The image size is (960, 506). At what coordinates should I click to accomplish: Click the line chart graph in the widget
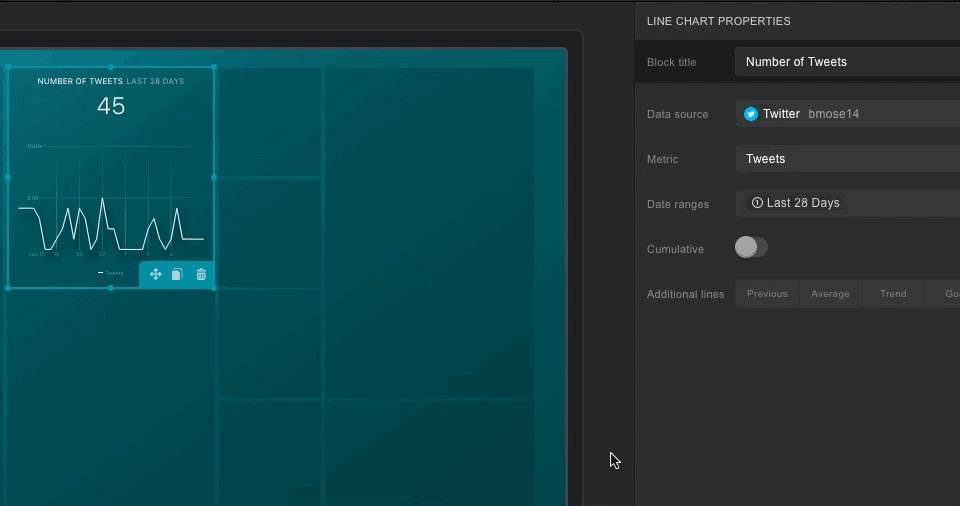pos(110,225)
